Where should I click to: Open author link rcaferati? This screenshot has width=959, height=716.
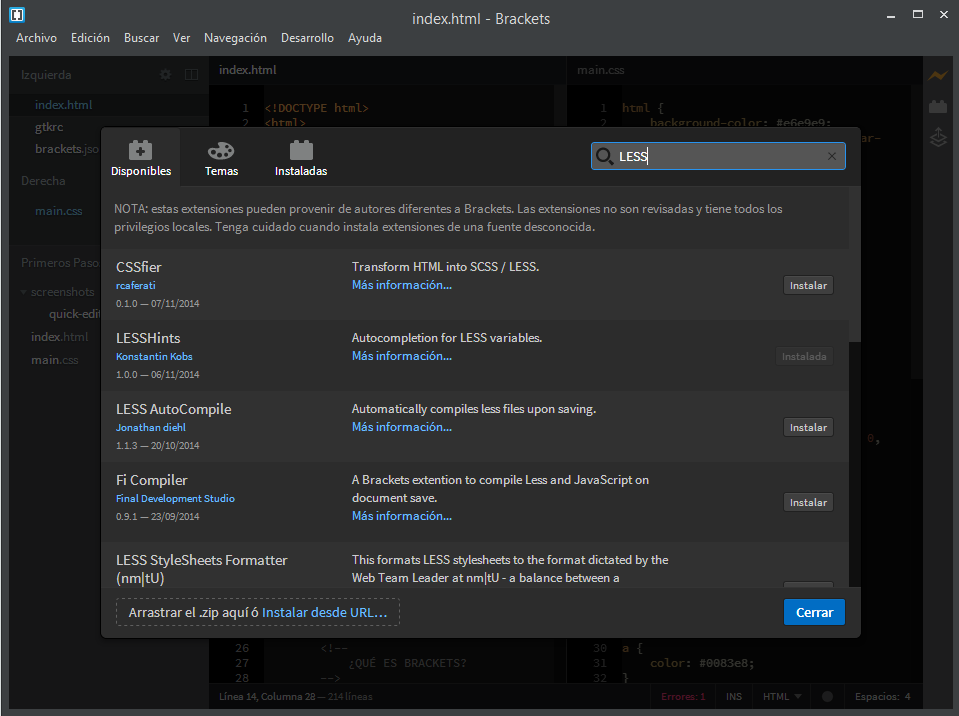[x=136, y=286]
